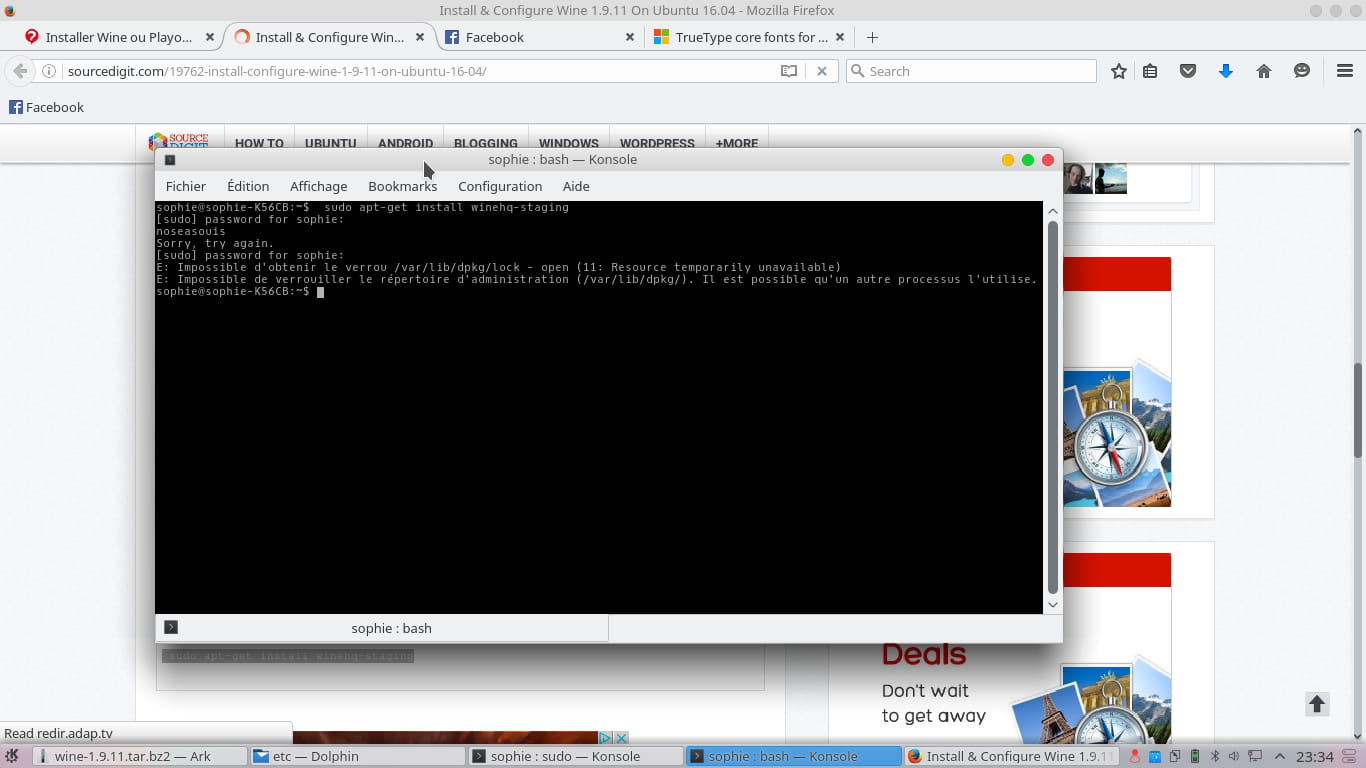Open the volume tray icon

pyautogui.click(x=1233, y=757)
